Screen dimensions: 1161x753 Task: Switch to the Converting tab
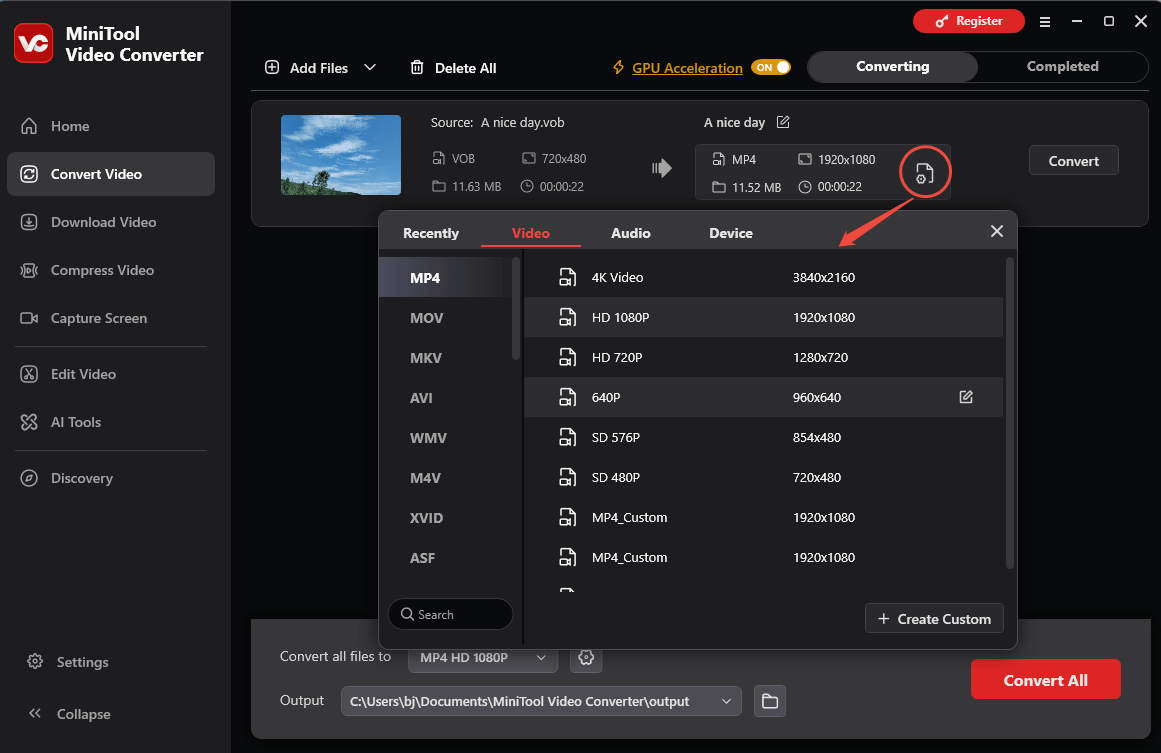[892, 67]
